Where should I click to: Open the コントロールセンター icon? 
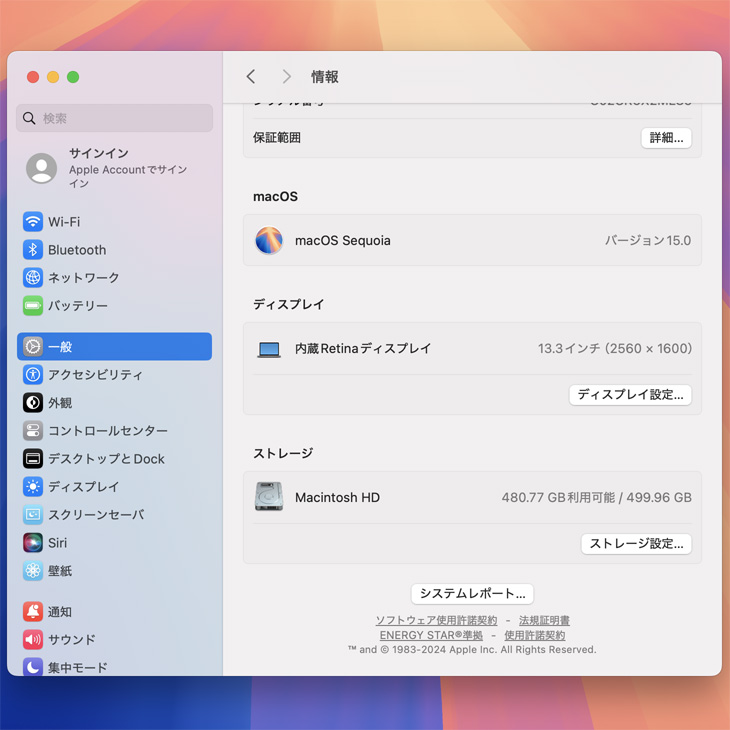pos(33,431)
